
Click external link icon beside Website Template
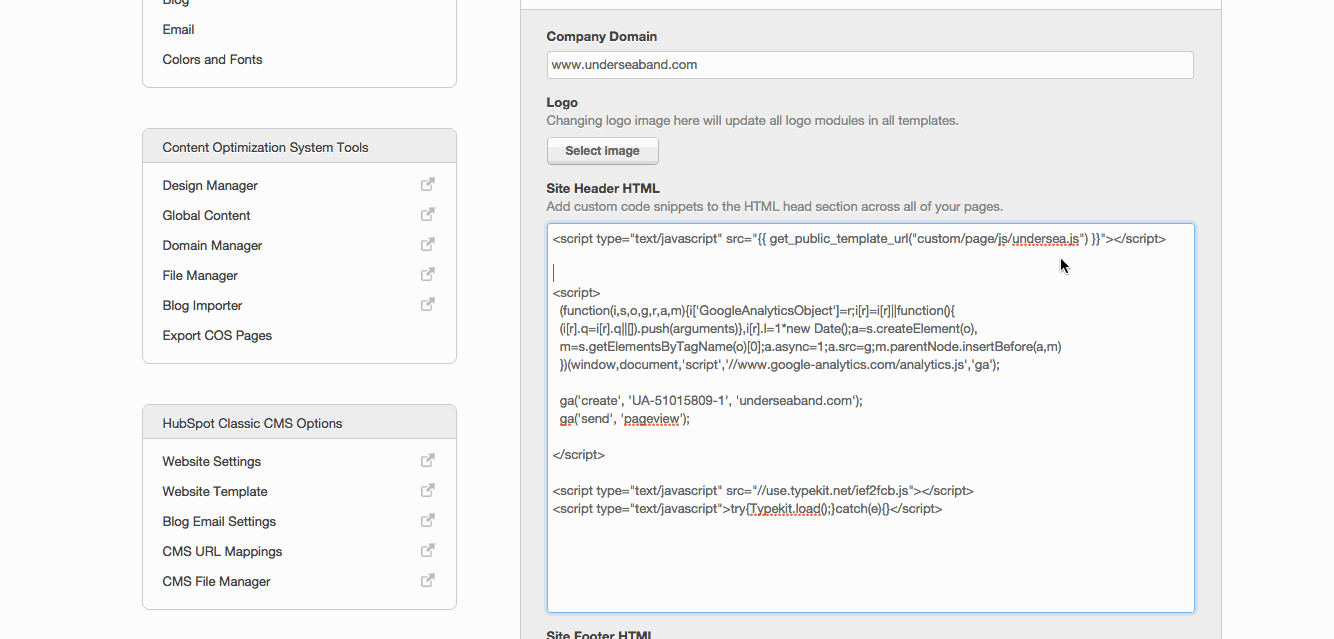point(427,491)
